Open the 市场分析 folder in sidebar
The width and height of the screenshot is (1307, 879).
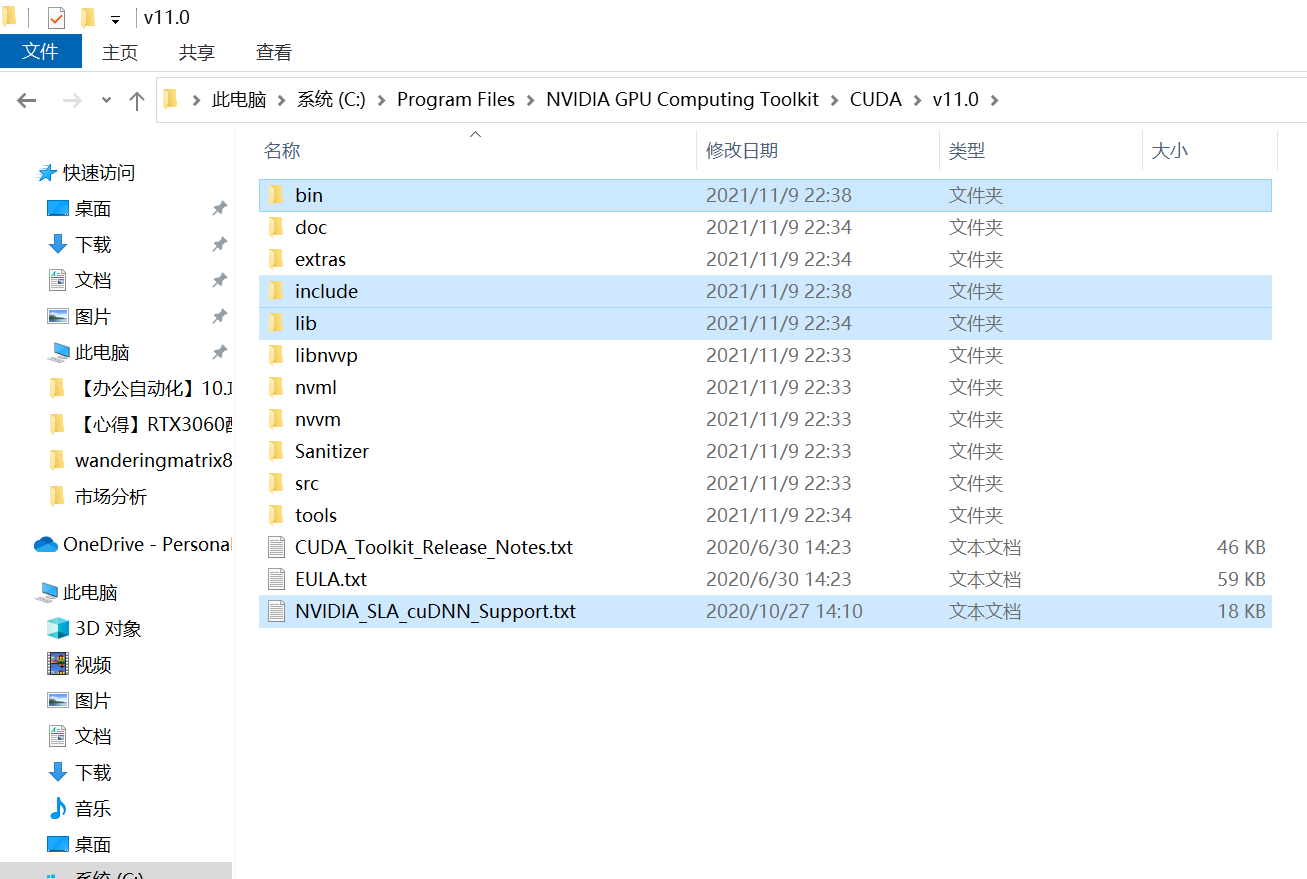111,497
